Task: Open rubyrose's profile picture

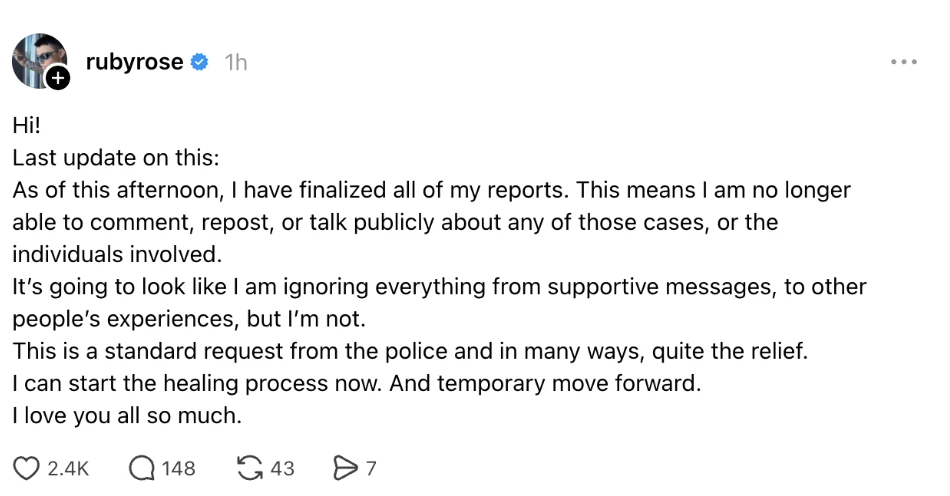Action: pos(38,60)
